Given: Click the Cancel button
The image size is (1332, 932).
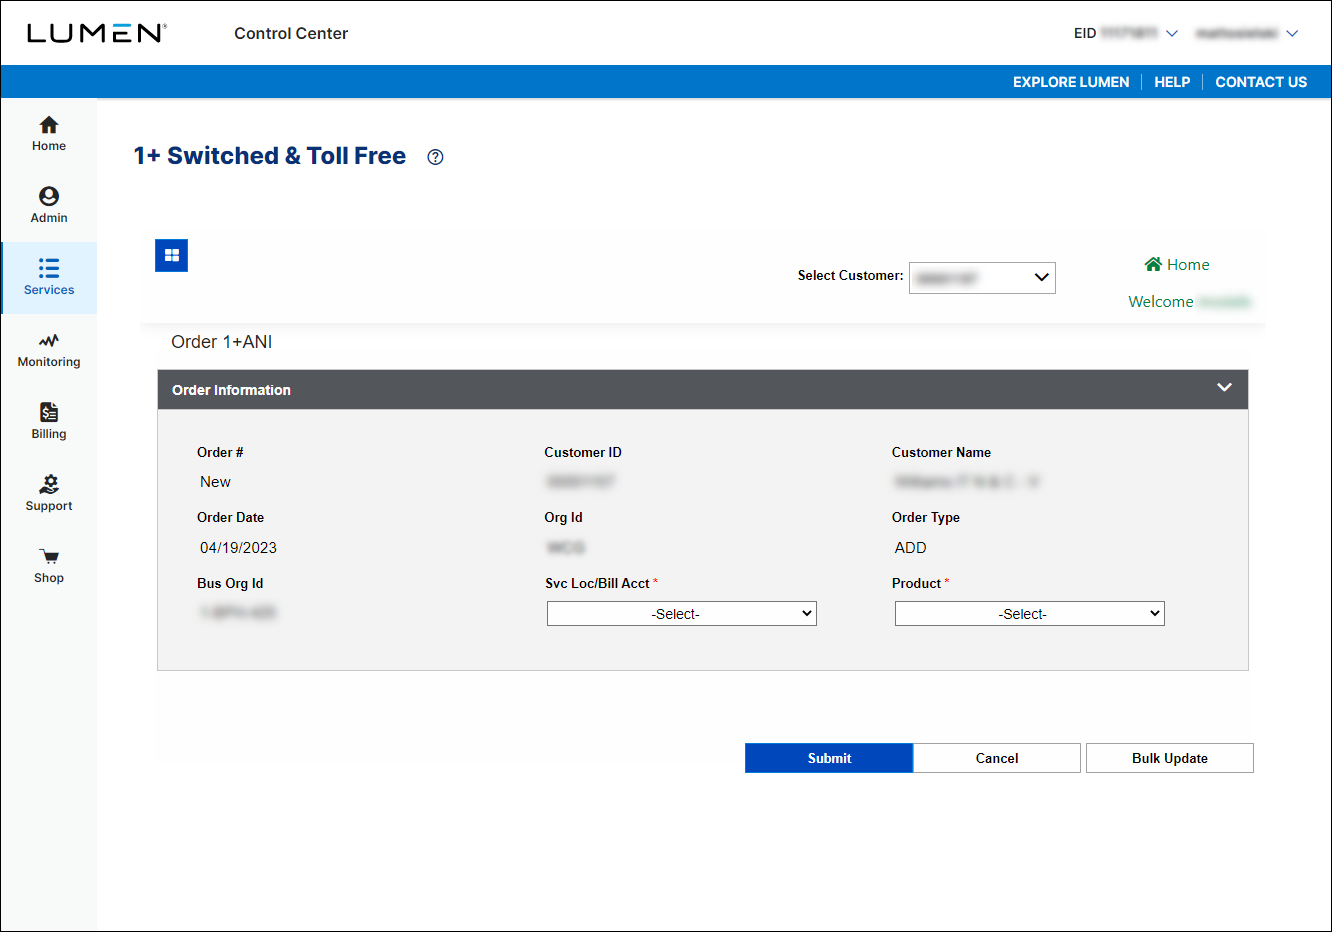Looking at the screenshot, I should coord(997,758).
